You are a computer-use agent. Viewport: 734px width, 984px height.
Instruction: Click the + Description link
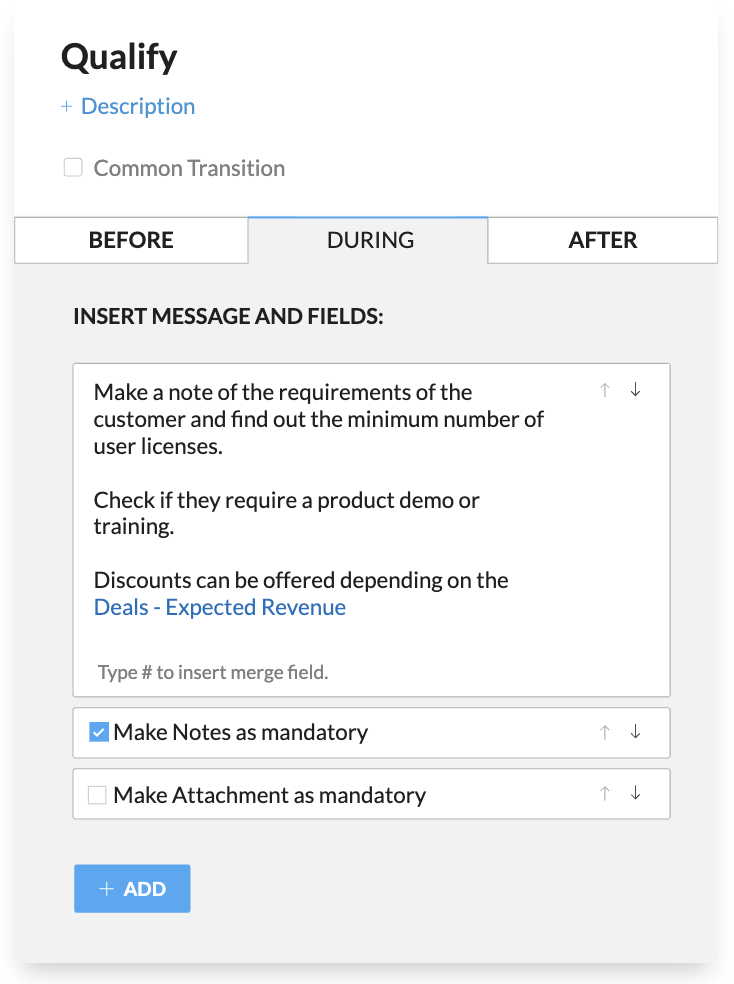coord(128,106)
